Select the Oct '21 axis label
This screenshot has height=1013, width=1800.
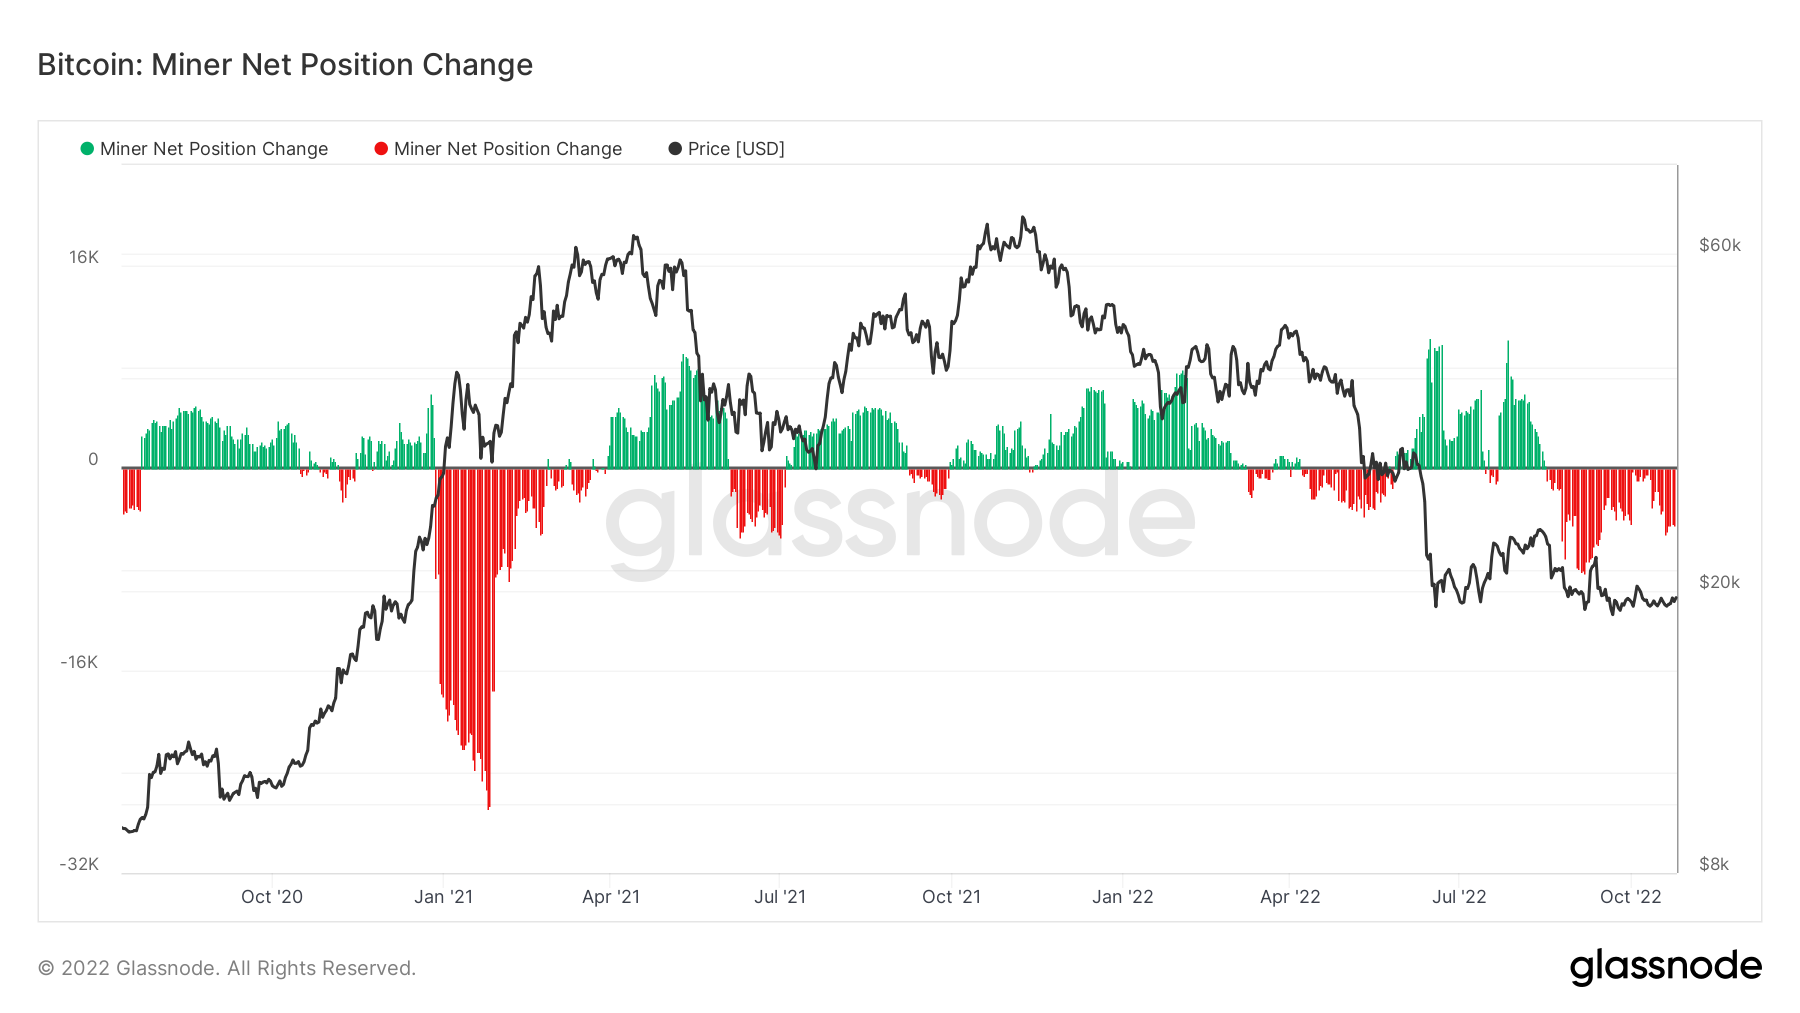tap(952, 897)
